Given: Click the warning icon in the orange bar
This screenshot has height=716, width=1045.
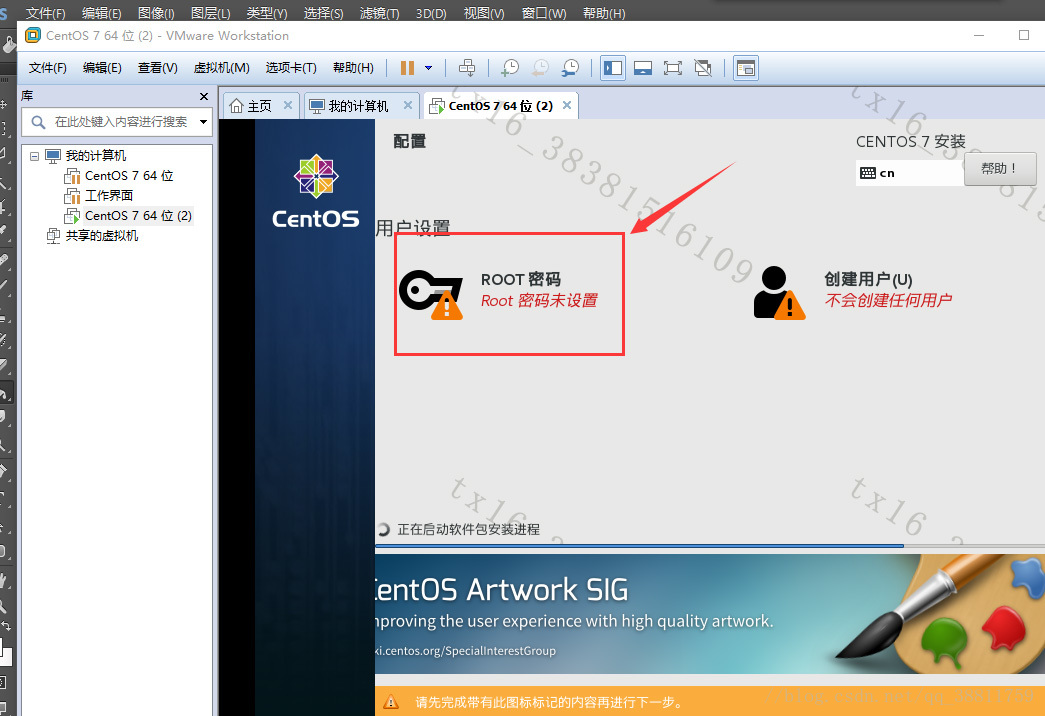Looking at the screenshot, I should (391, 702).
